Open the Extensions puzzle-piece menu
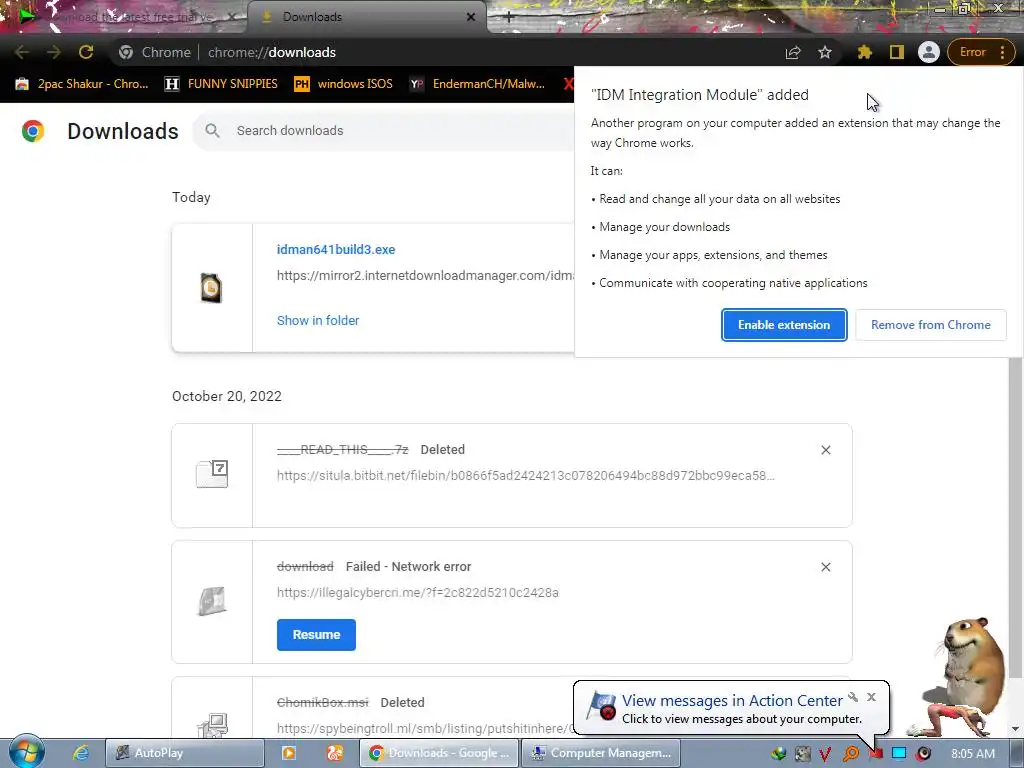The height and width of the screenshot is (768, 1024). click(x=865, y=52)
